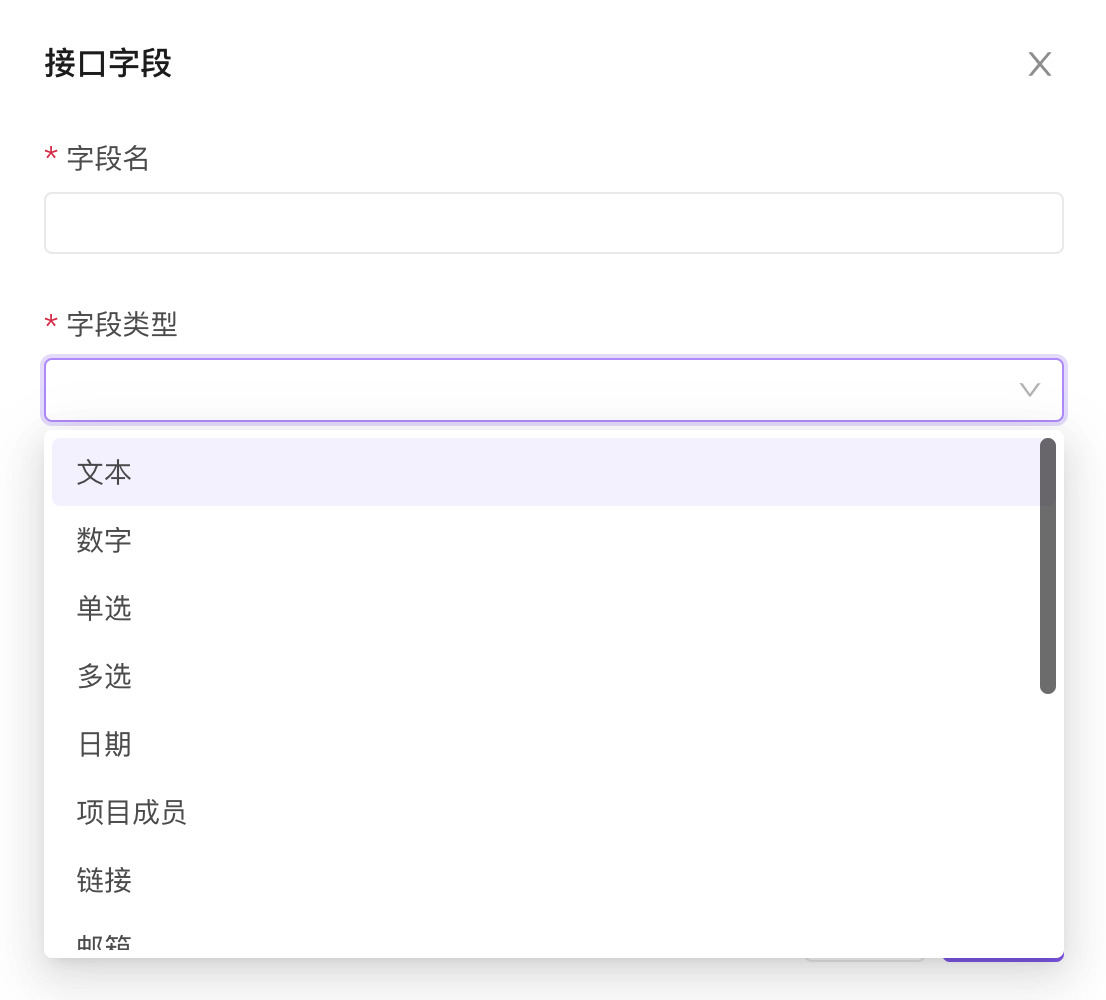This screenshot has height=1000, width=1106.
Task: Select 项目成员 from the options
Action: pos(131,813)
